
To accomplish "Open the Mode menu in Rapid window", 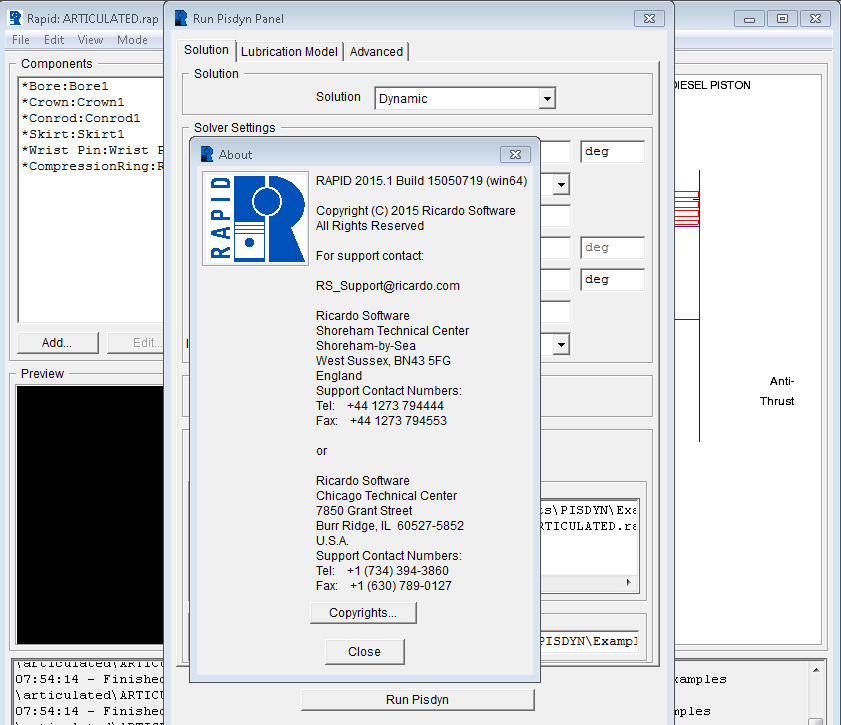I will 132,40.
